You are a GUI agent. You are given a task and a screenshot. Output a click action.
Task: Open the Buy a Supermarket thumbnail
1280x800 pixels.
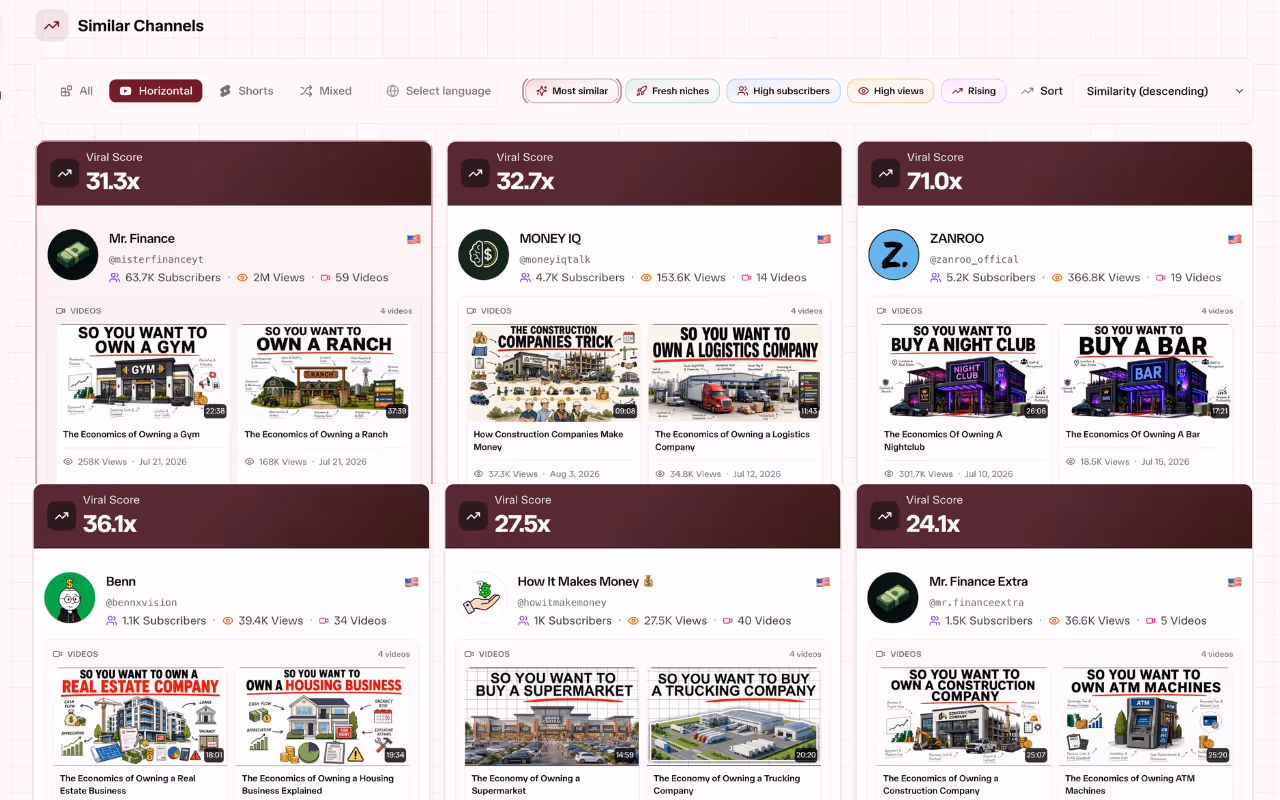tap(552, 716)
